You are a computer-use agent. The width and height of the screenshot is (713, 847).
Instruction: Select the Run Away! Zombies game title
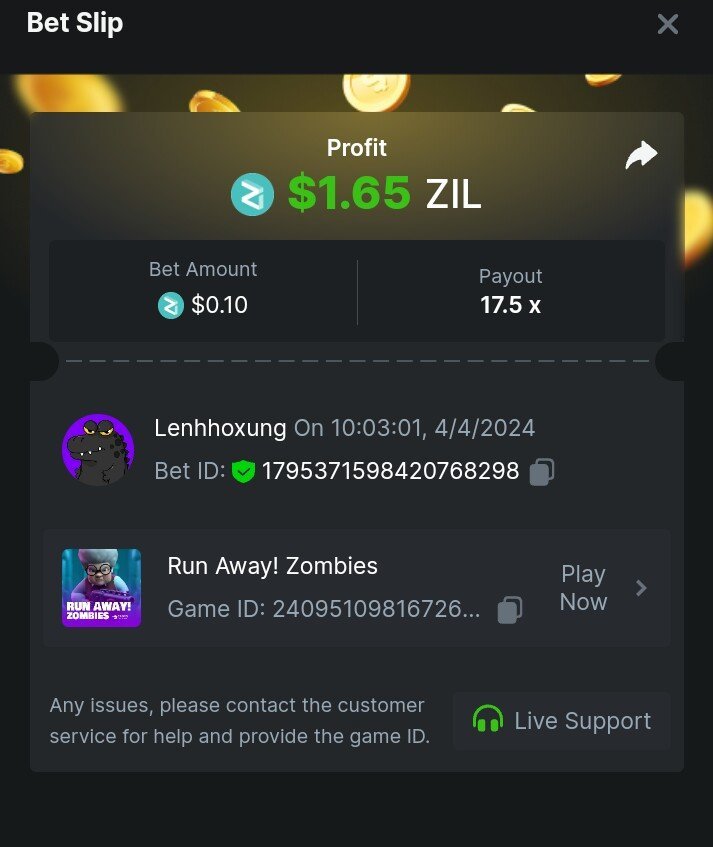pyautogui.click(x=273, y=566)
